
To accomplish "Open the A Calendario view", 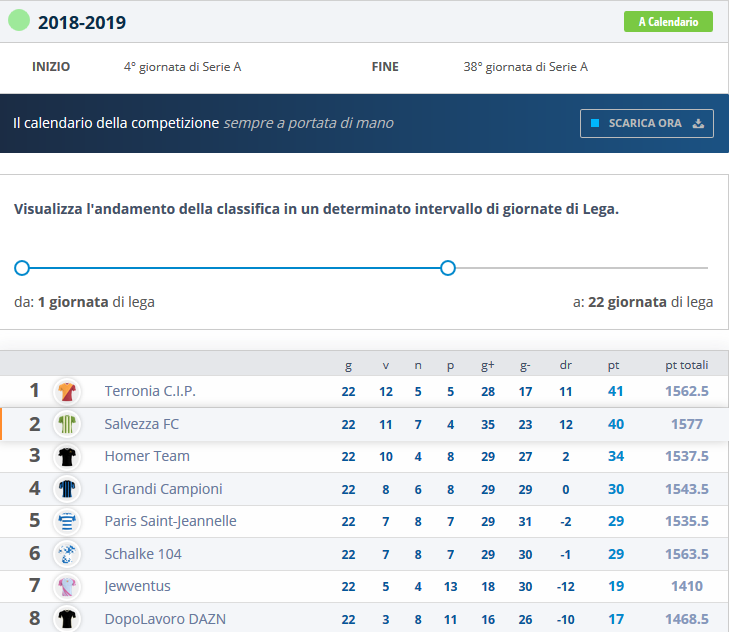I will 668,22.
